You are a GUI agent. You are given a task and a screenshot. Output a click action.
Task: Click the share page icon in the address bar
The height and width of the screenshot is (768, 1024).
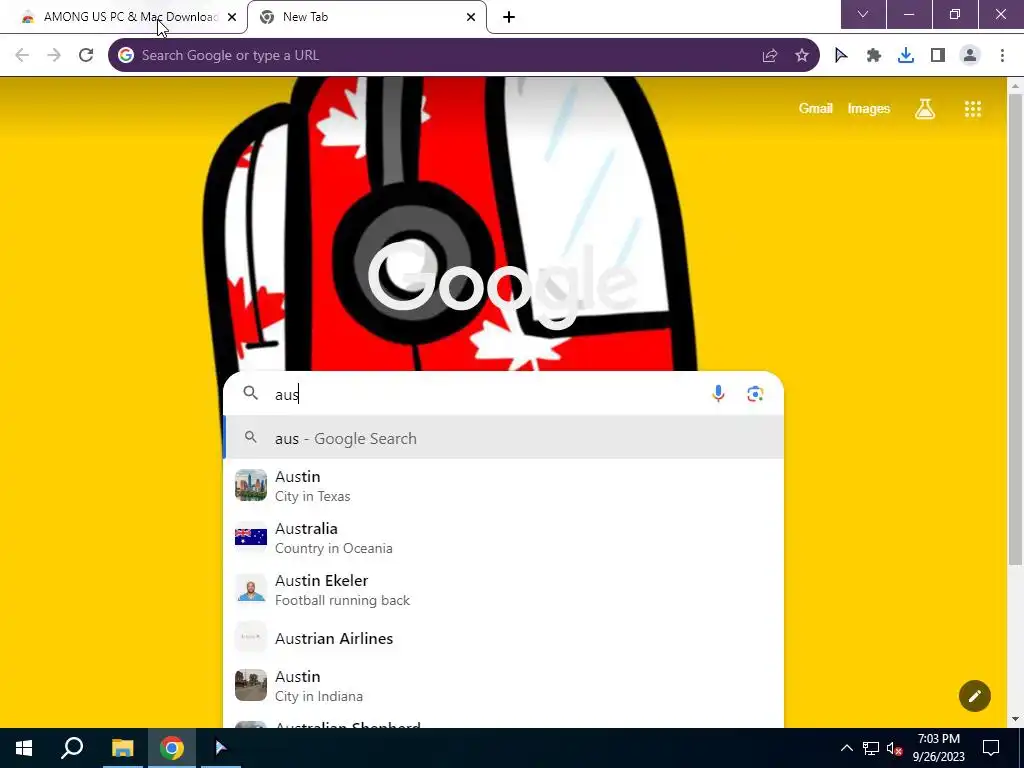pos(770,56)
